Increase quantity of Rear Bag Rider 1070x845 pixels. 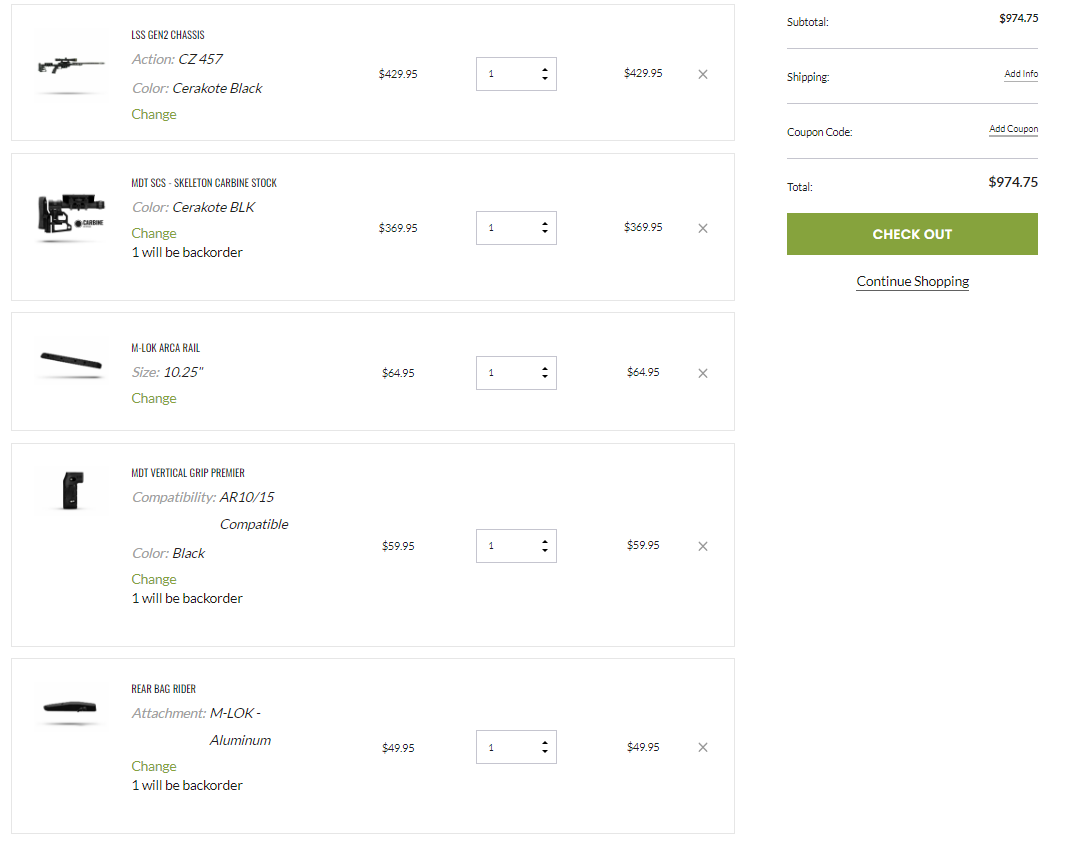tap(545, 743)
